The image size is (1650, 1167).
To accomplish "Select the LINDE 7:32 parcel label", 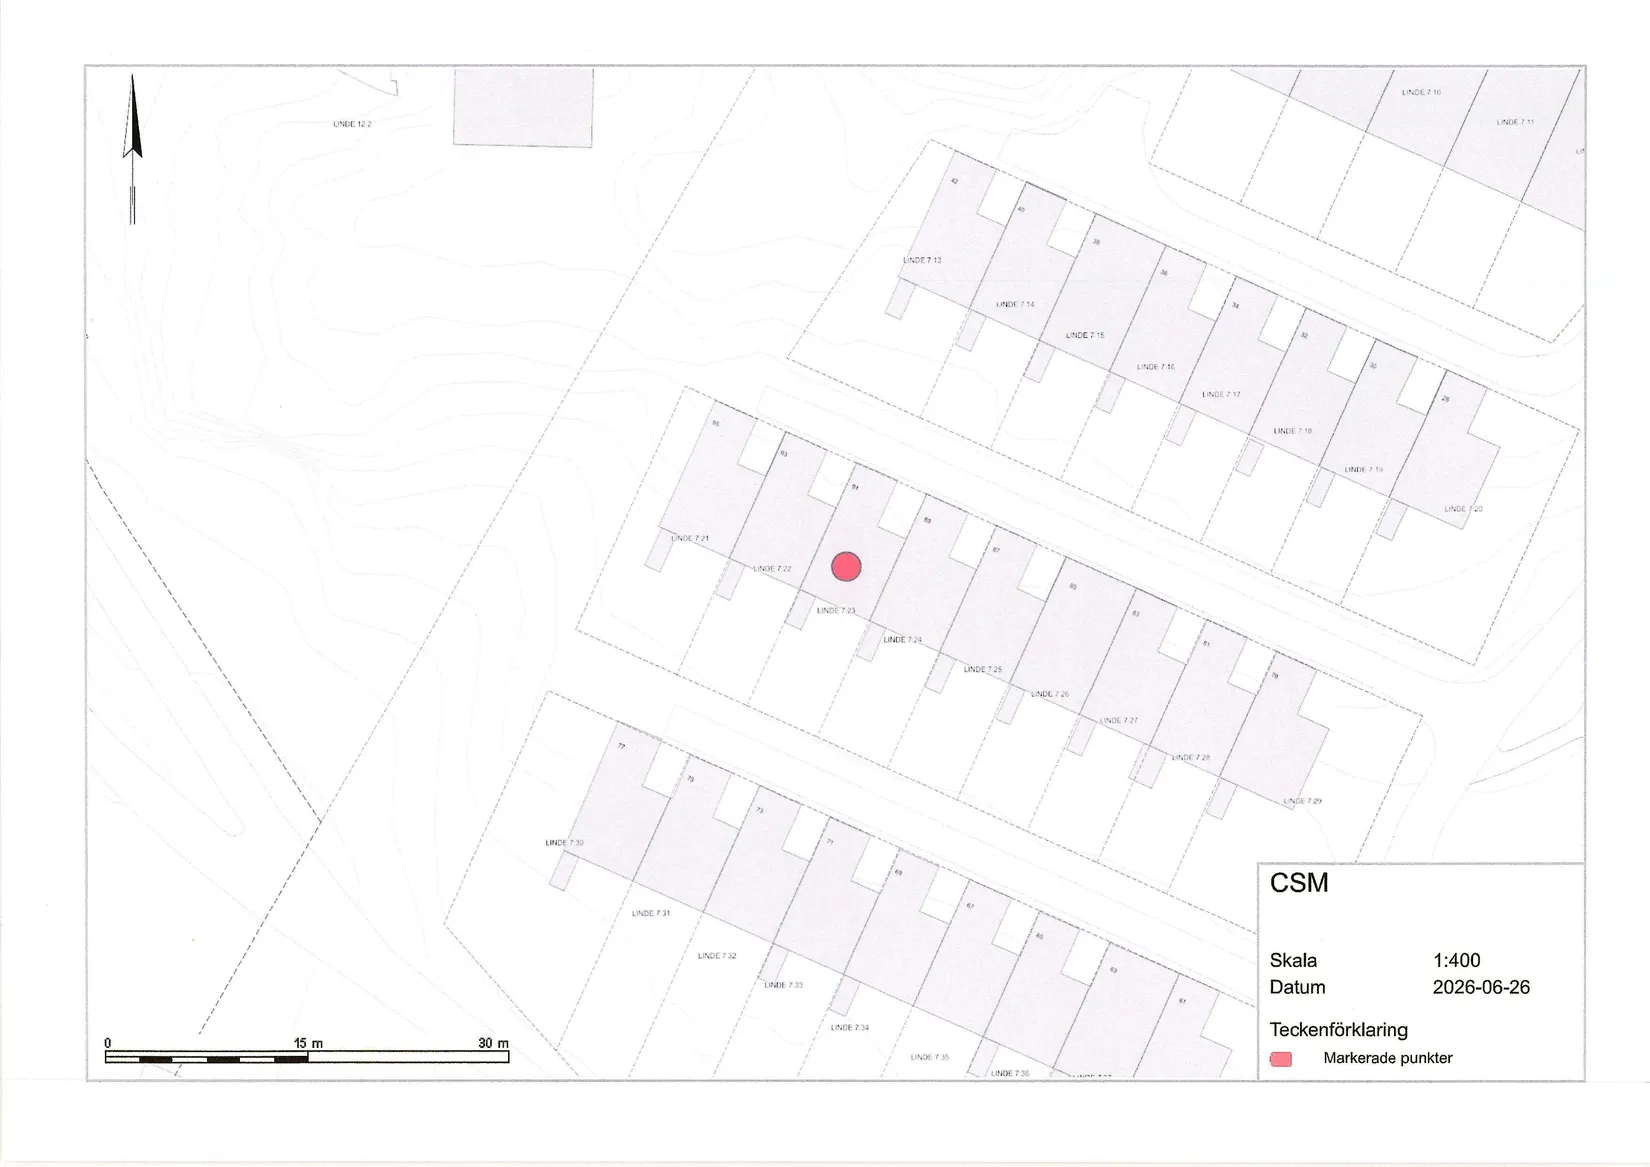I will pyautogui.click(x=717, y=956).
